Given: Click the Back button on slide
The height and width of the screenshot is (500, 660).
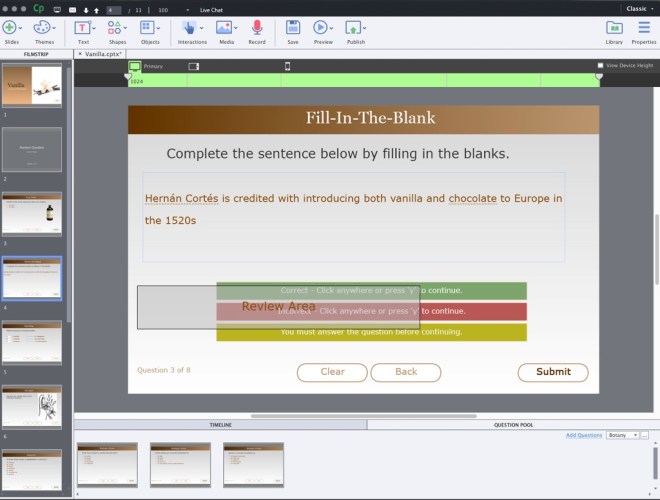Looking at the screenshot, I should (x=406, y=372).
